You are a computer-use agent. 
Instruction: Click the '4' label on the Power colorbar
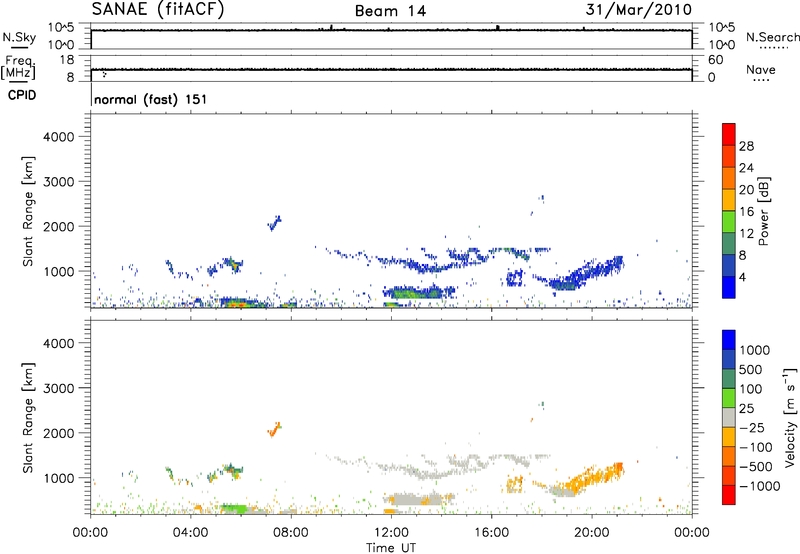point(742,277)
